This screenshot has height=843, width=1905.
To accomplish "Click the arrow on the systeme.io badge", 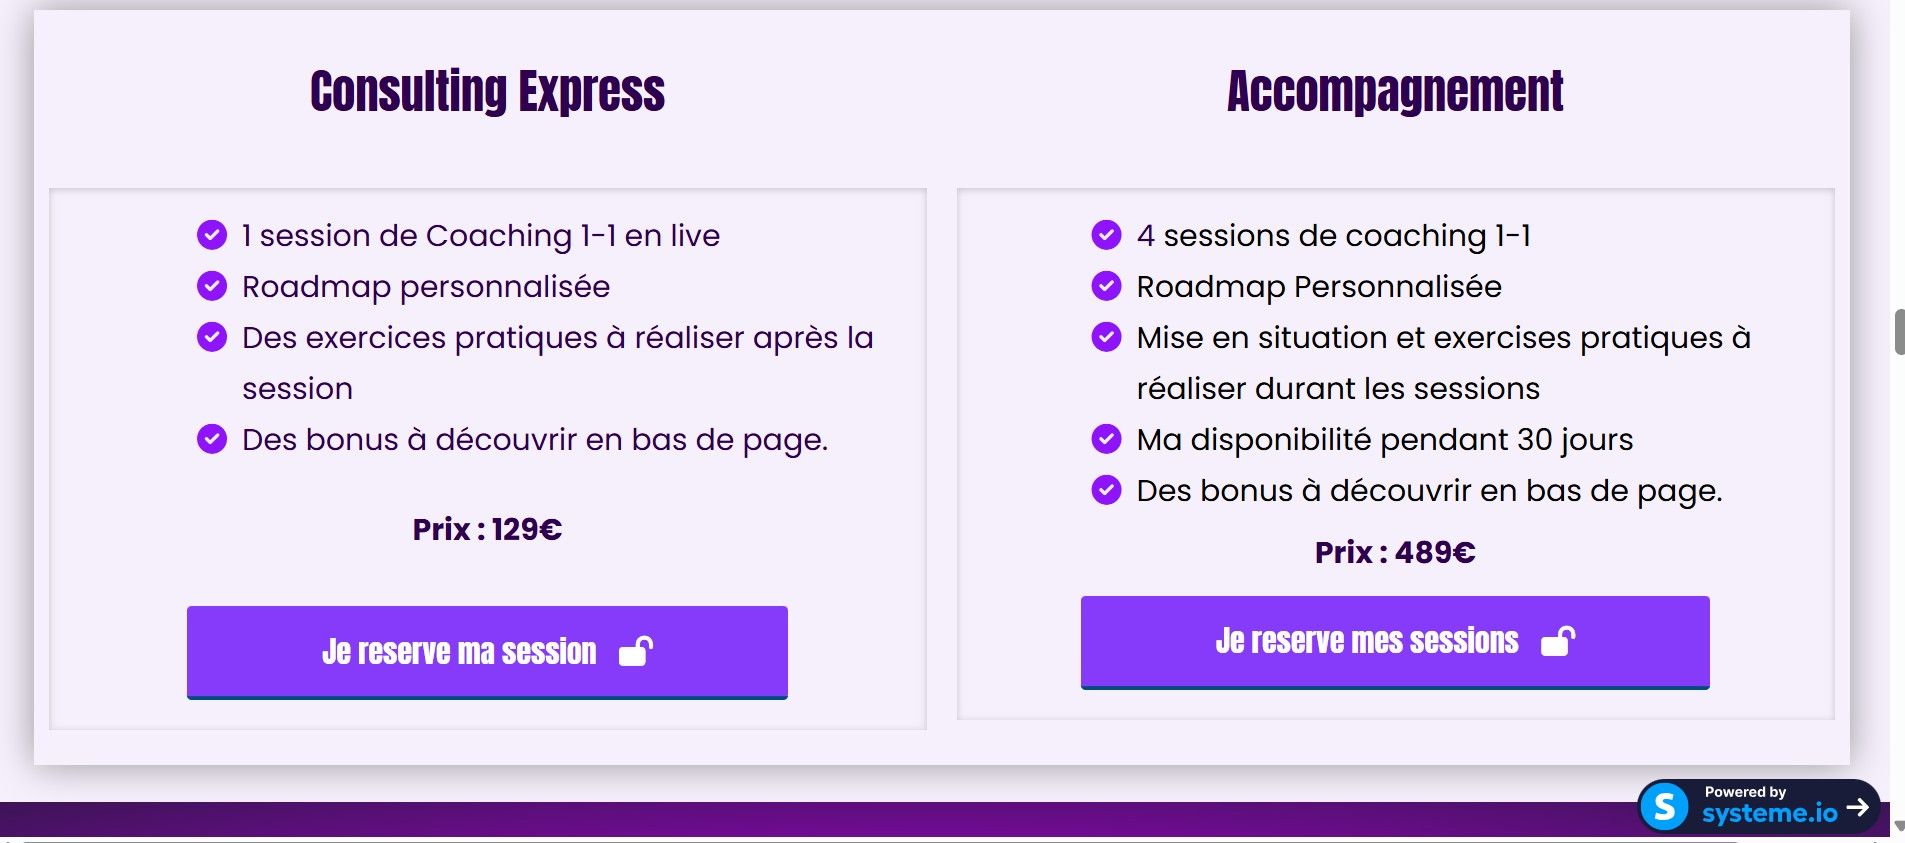I will click(x=1858, y=807).
